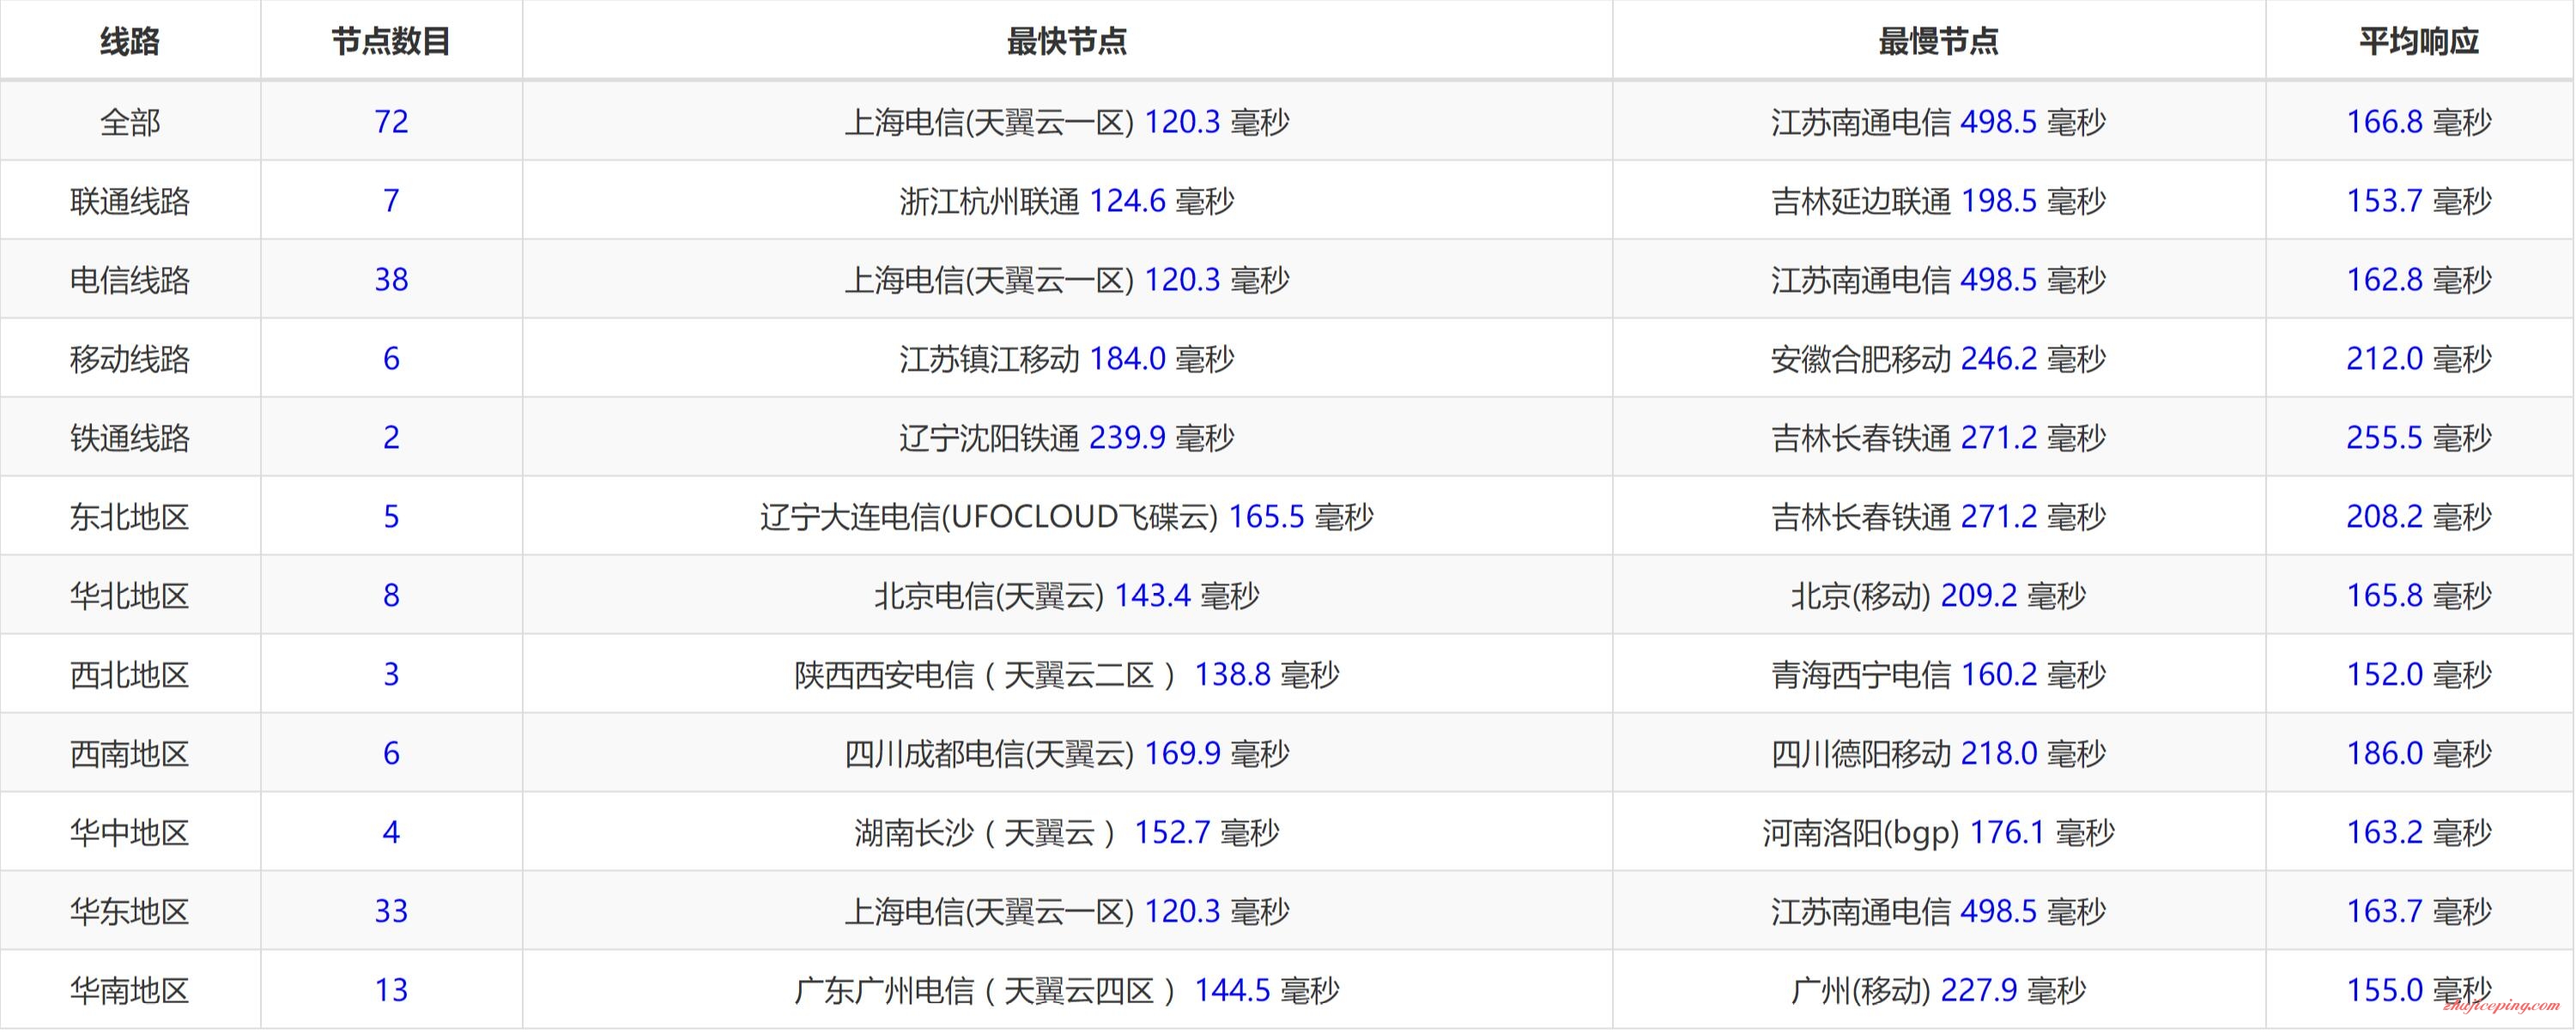
Task: Select the 华北地区 row label
Action: point(130,596)
